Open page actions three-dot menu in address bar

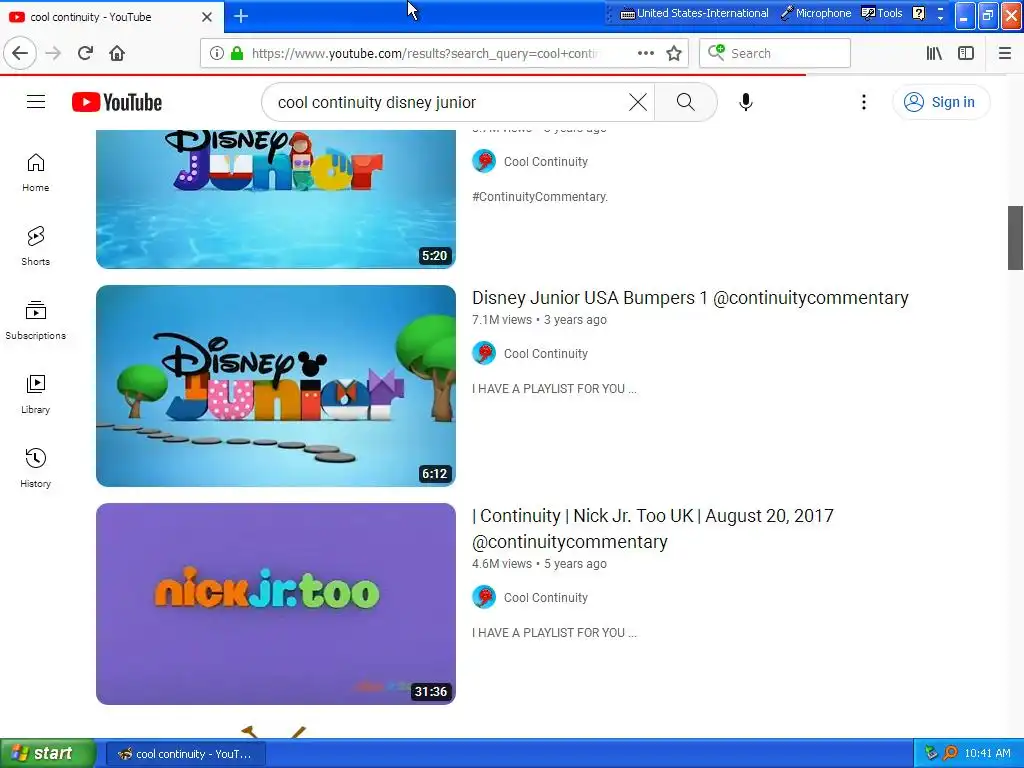646,53
